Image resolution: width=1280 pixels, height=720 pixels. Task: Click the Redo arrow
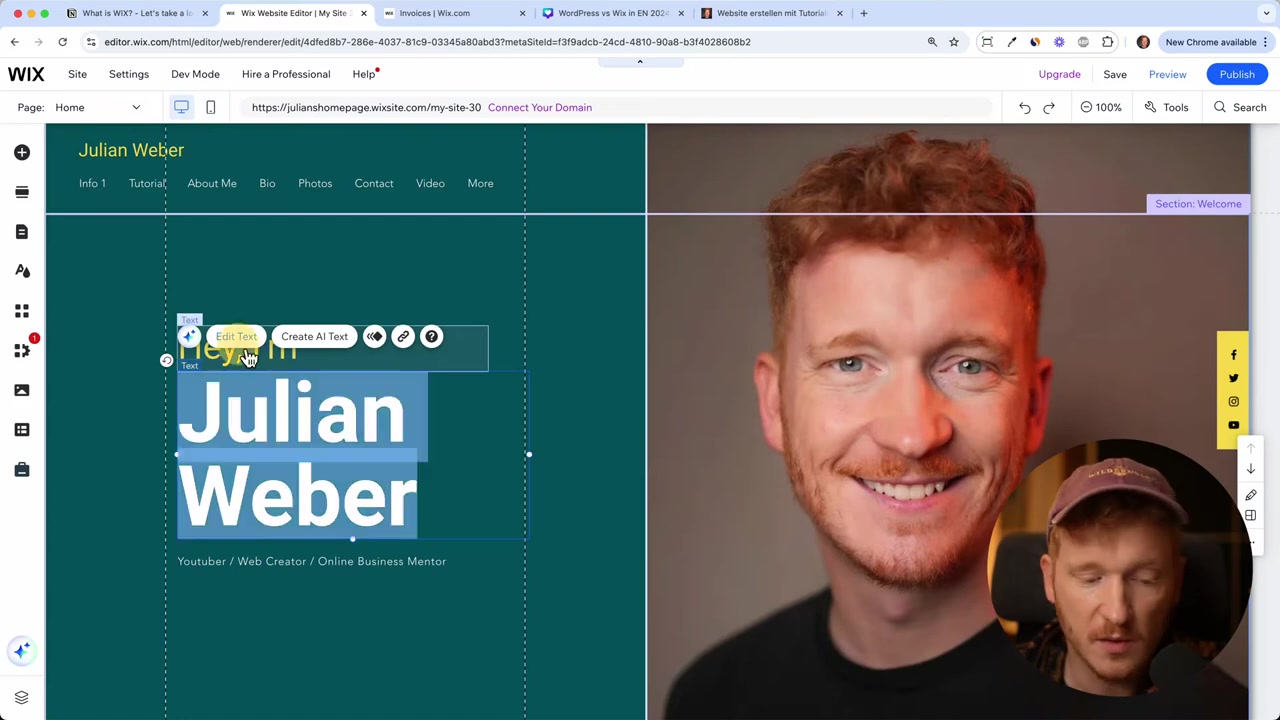tap(1049, 107)
